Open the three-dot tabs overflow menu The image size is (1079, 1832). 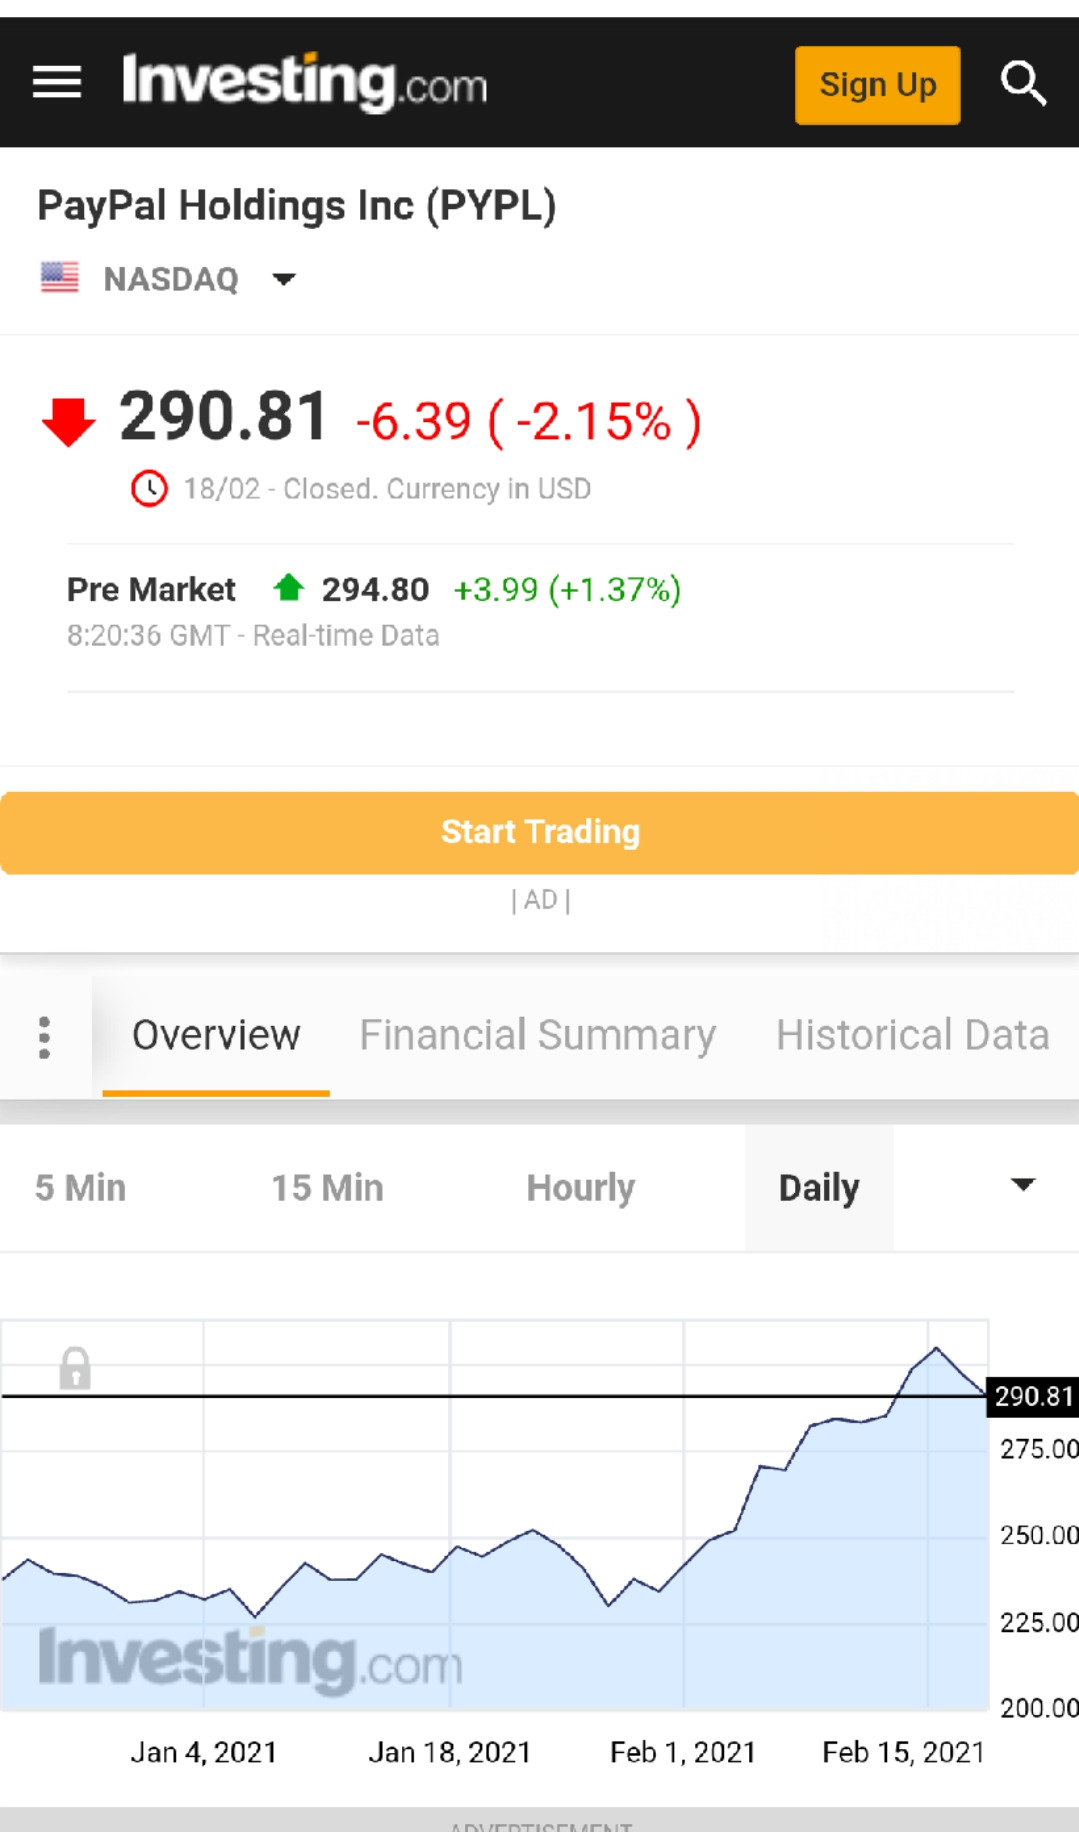click(x=44, y=1037)
